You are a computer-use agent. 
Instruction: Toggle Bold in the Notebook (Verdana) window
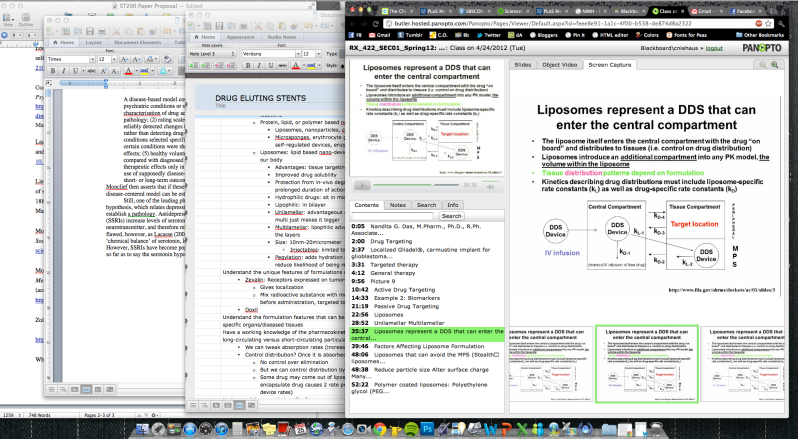coord(248,66)
